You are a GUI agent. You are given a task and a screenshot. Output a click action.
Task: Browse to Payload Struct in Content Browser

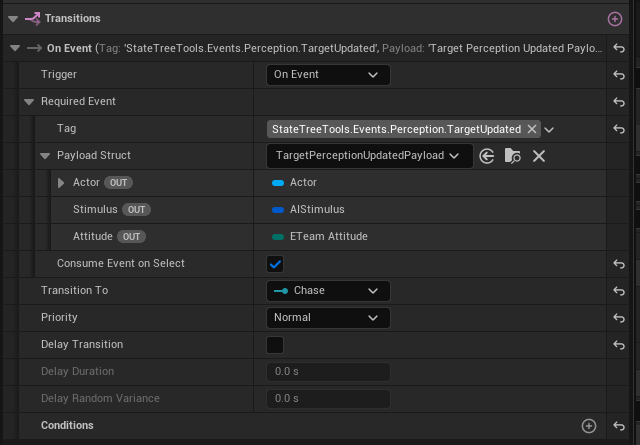[513, 156]
